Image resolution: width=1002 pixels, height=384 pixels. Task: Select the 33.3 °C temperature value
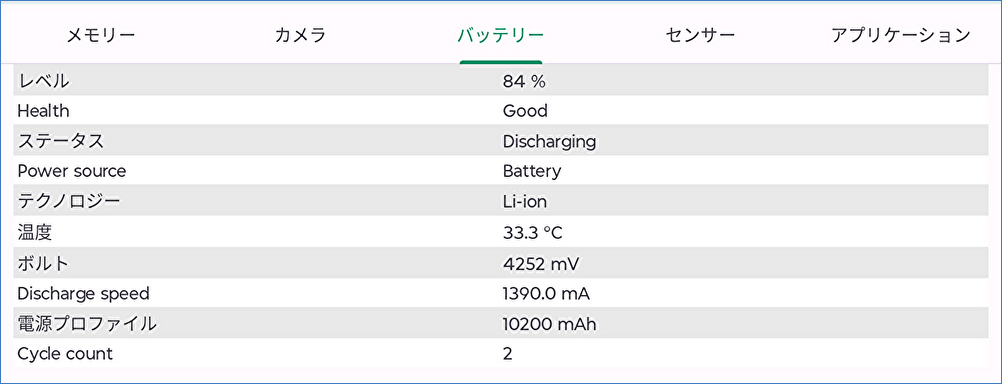click(x=533, y=233)
